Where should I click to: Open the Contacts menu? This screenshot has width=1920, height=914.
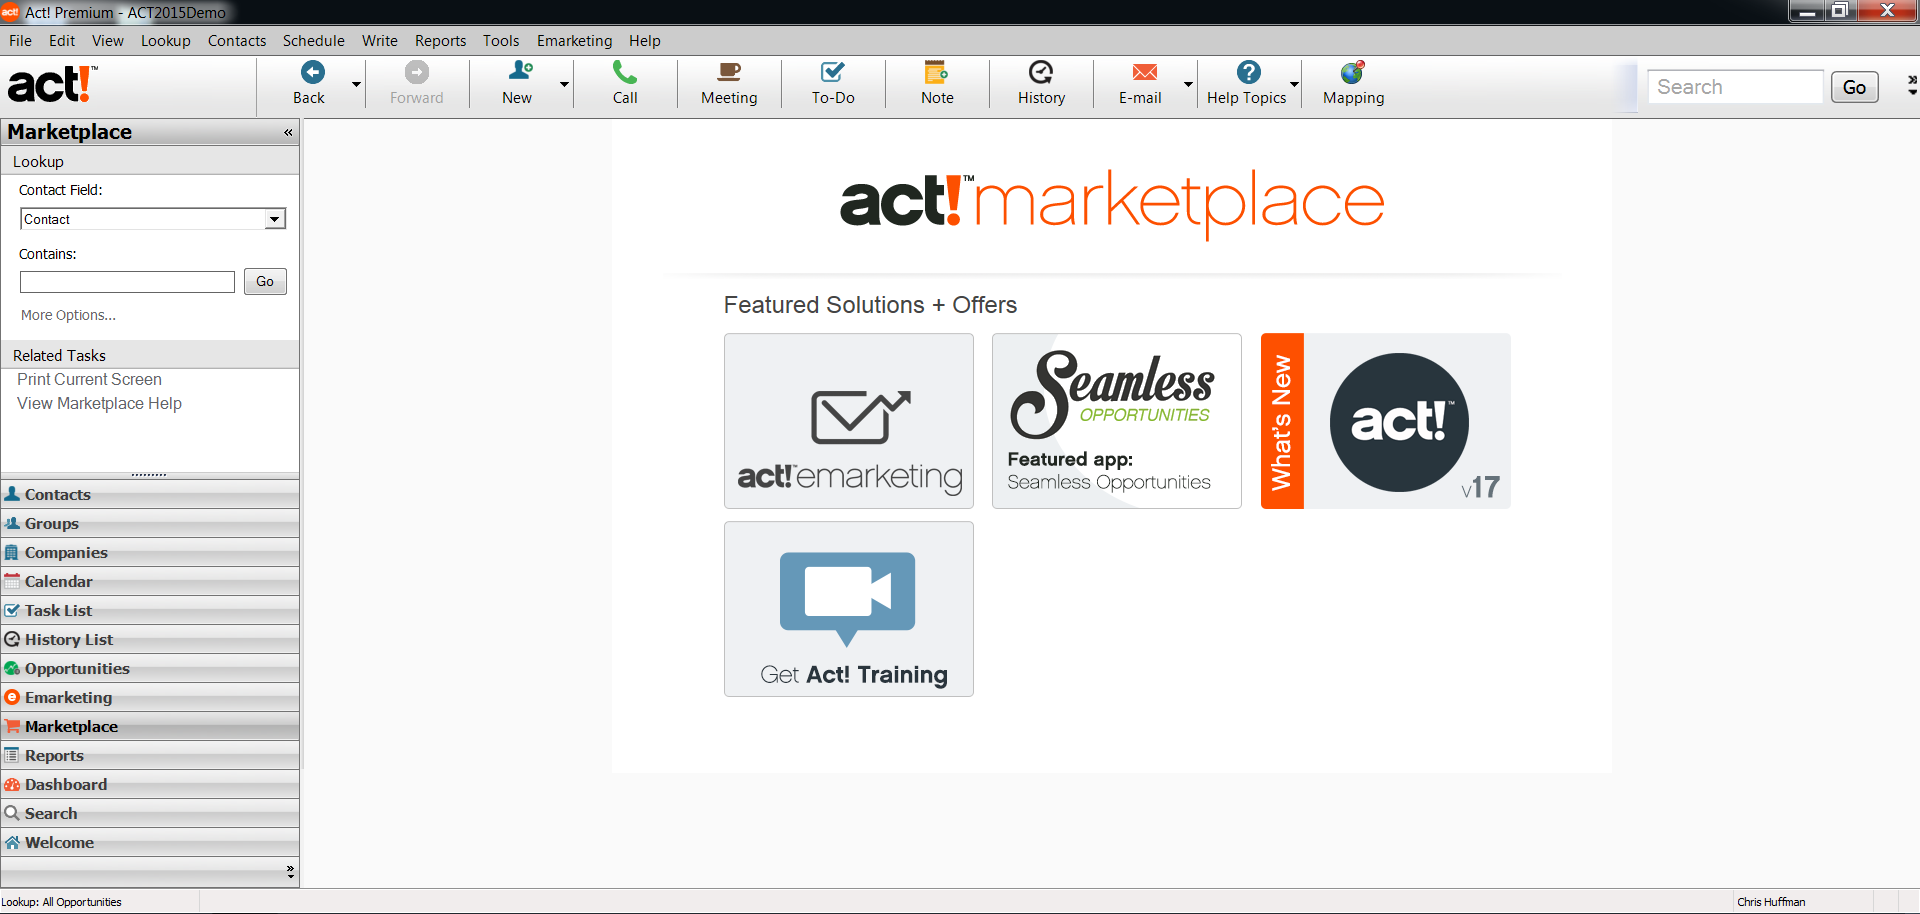(237, 41)
